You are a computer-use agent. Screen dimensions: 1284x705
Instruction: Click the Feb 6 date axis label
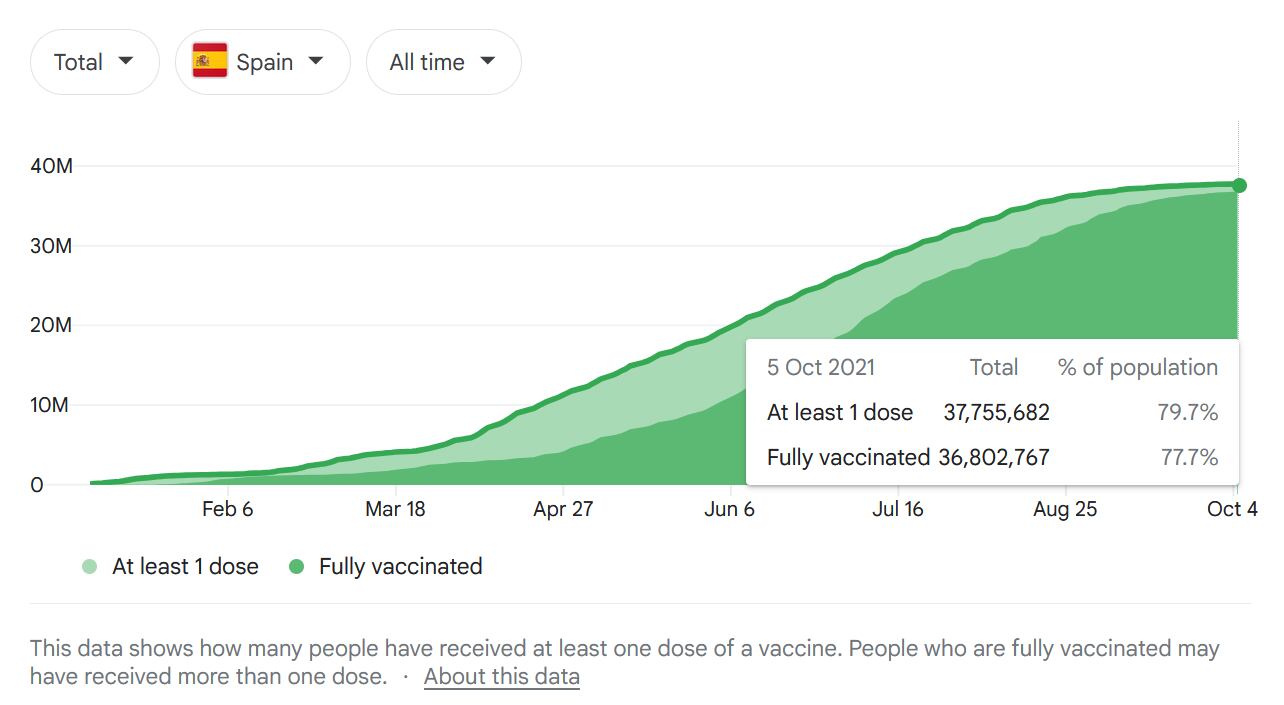(227, 509)
